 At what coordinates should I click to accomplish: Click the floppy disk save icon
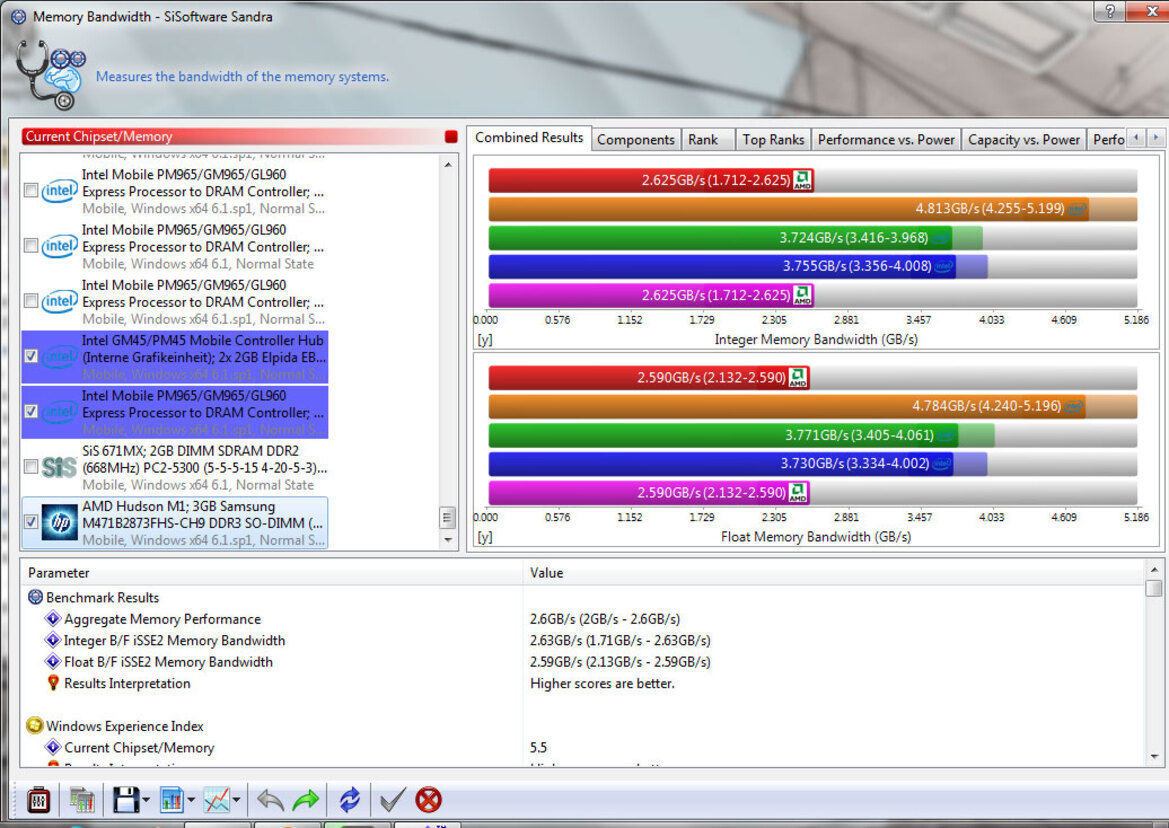126,800
